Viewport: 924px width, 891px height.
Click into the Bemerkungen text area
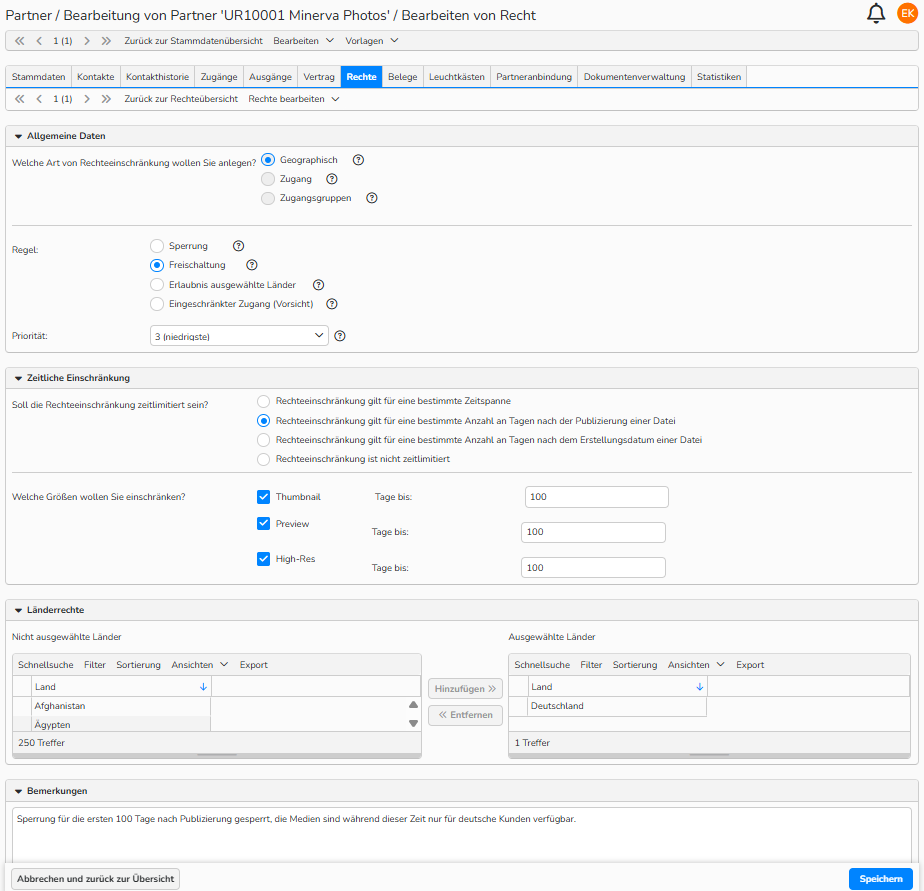point(461,836)
